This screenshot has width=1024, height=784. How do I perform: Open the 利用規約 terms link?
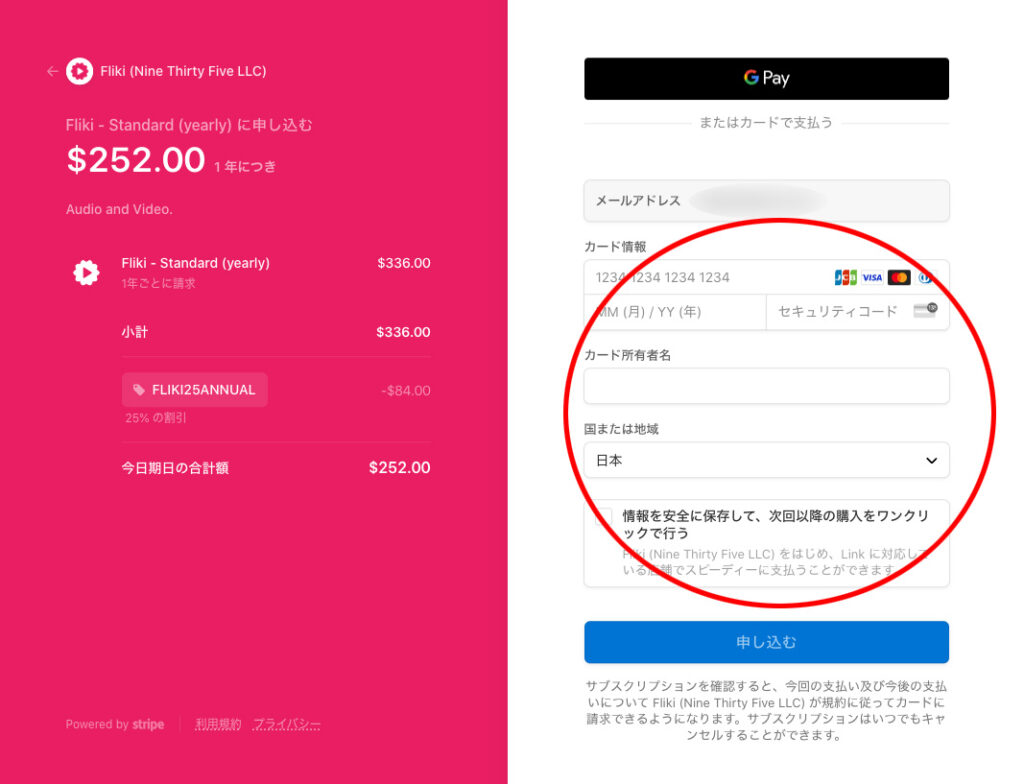point(218,724)
